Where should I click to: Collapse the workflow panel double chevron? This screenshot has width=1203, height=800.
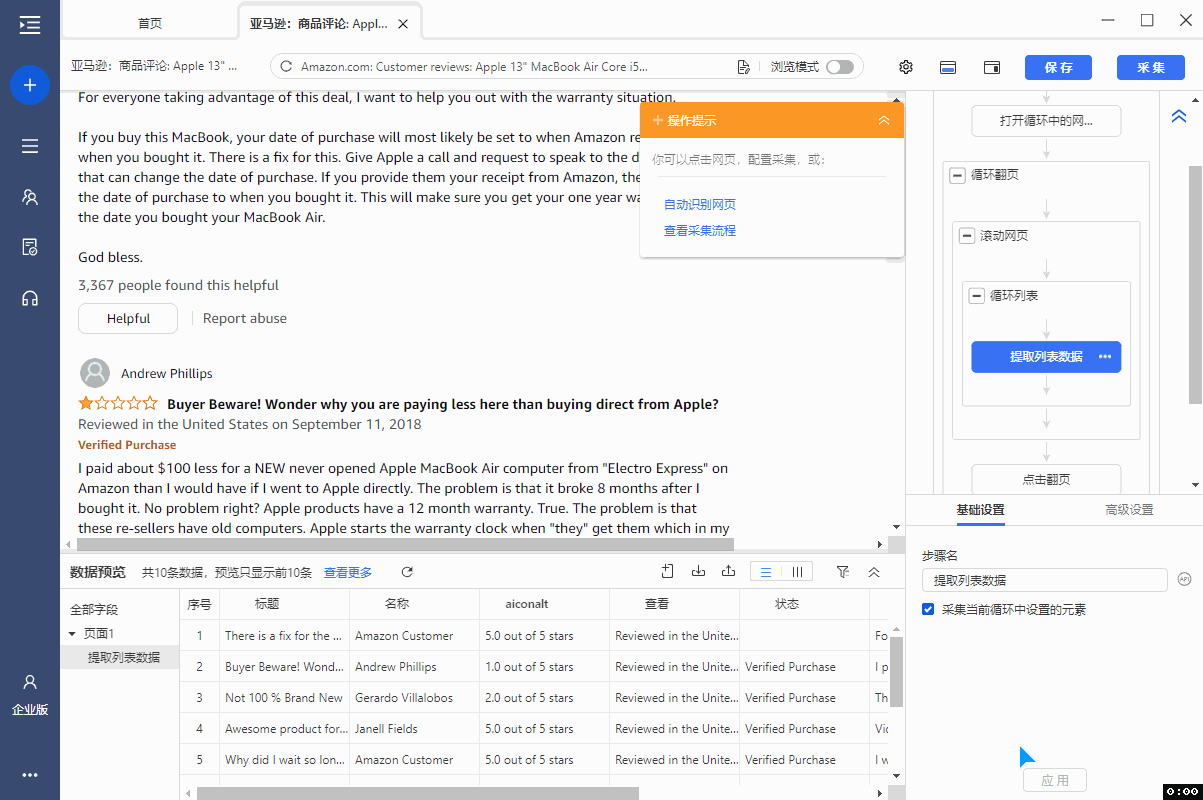[x=1178, y=116]
